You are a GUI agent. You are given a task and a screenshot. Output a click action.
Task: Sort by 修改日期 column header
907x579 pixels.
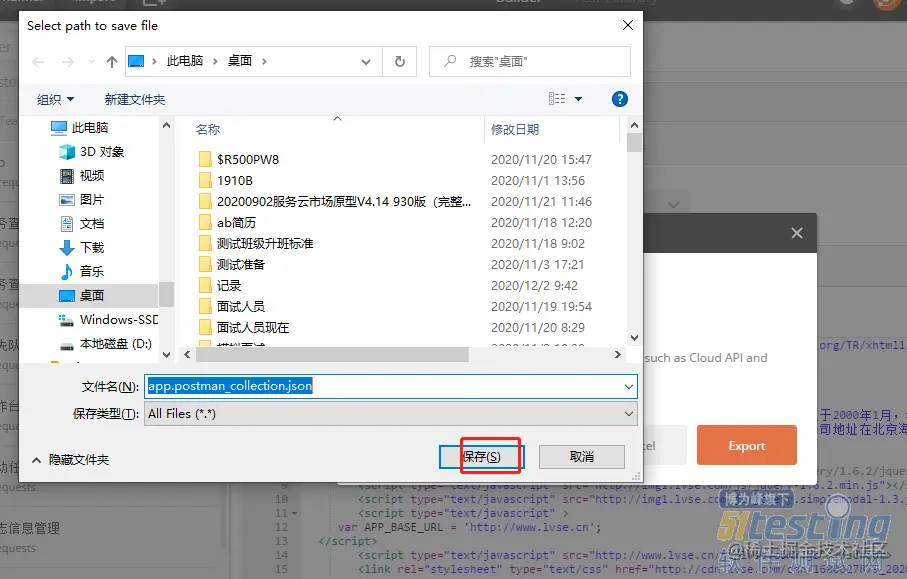click(x=515, y=130)
